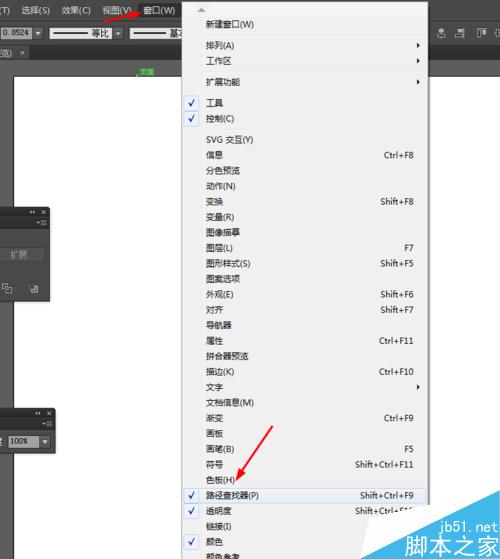Choose 对齐 menu item

click(x=305, y=310)
